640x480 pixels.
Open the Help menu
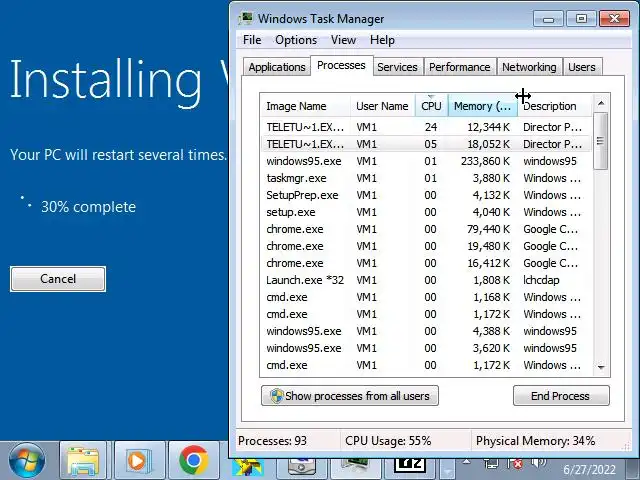(382, 40)
